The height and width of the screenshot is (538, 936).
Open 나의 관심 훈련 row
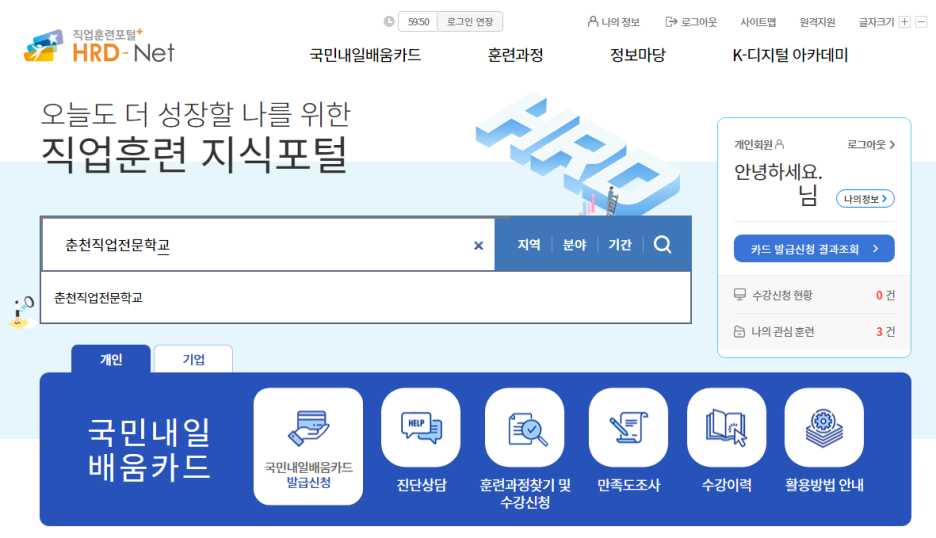tap(814, 331)
